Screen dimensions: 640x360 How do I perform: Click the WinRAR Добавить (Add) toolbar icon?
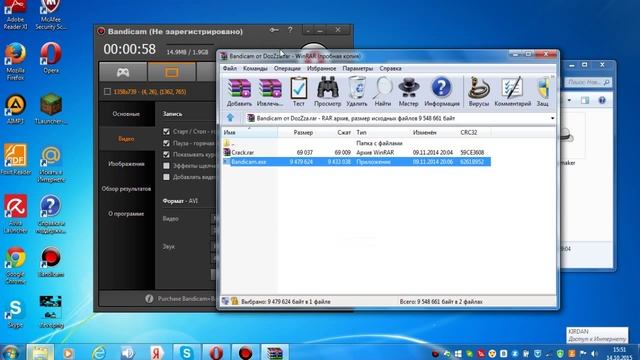[239, 92]
